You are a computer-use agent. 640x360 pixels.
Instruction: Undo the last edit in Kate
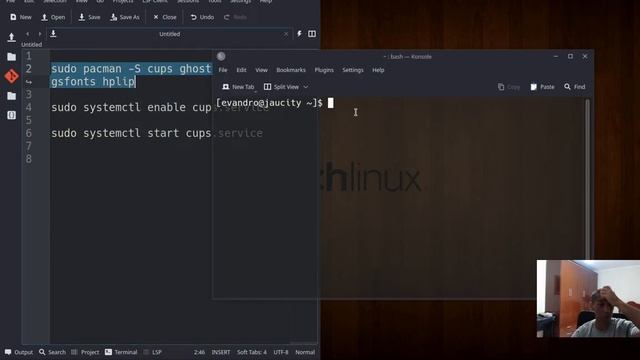202,17
